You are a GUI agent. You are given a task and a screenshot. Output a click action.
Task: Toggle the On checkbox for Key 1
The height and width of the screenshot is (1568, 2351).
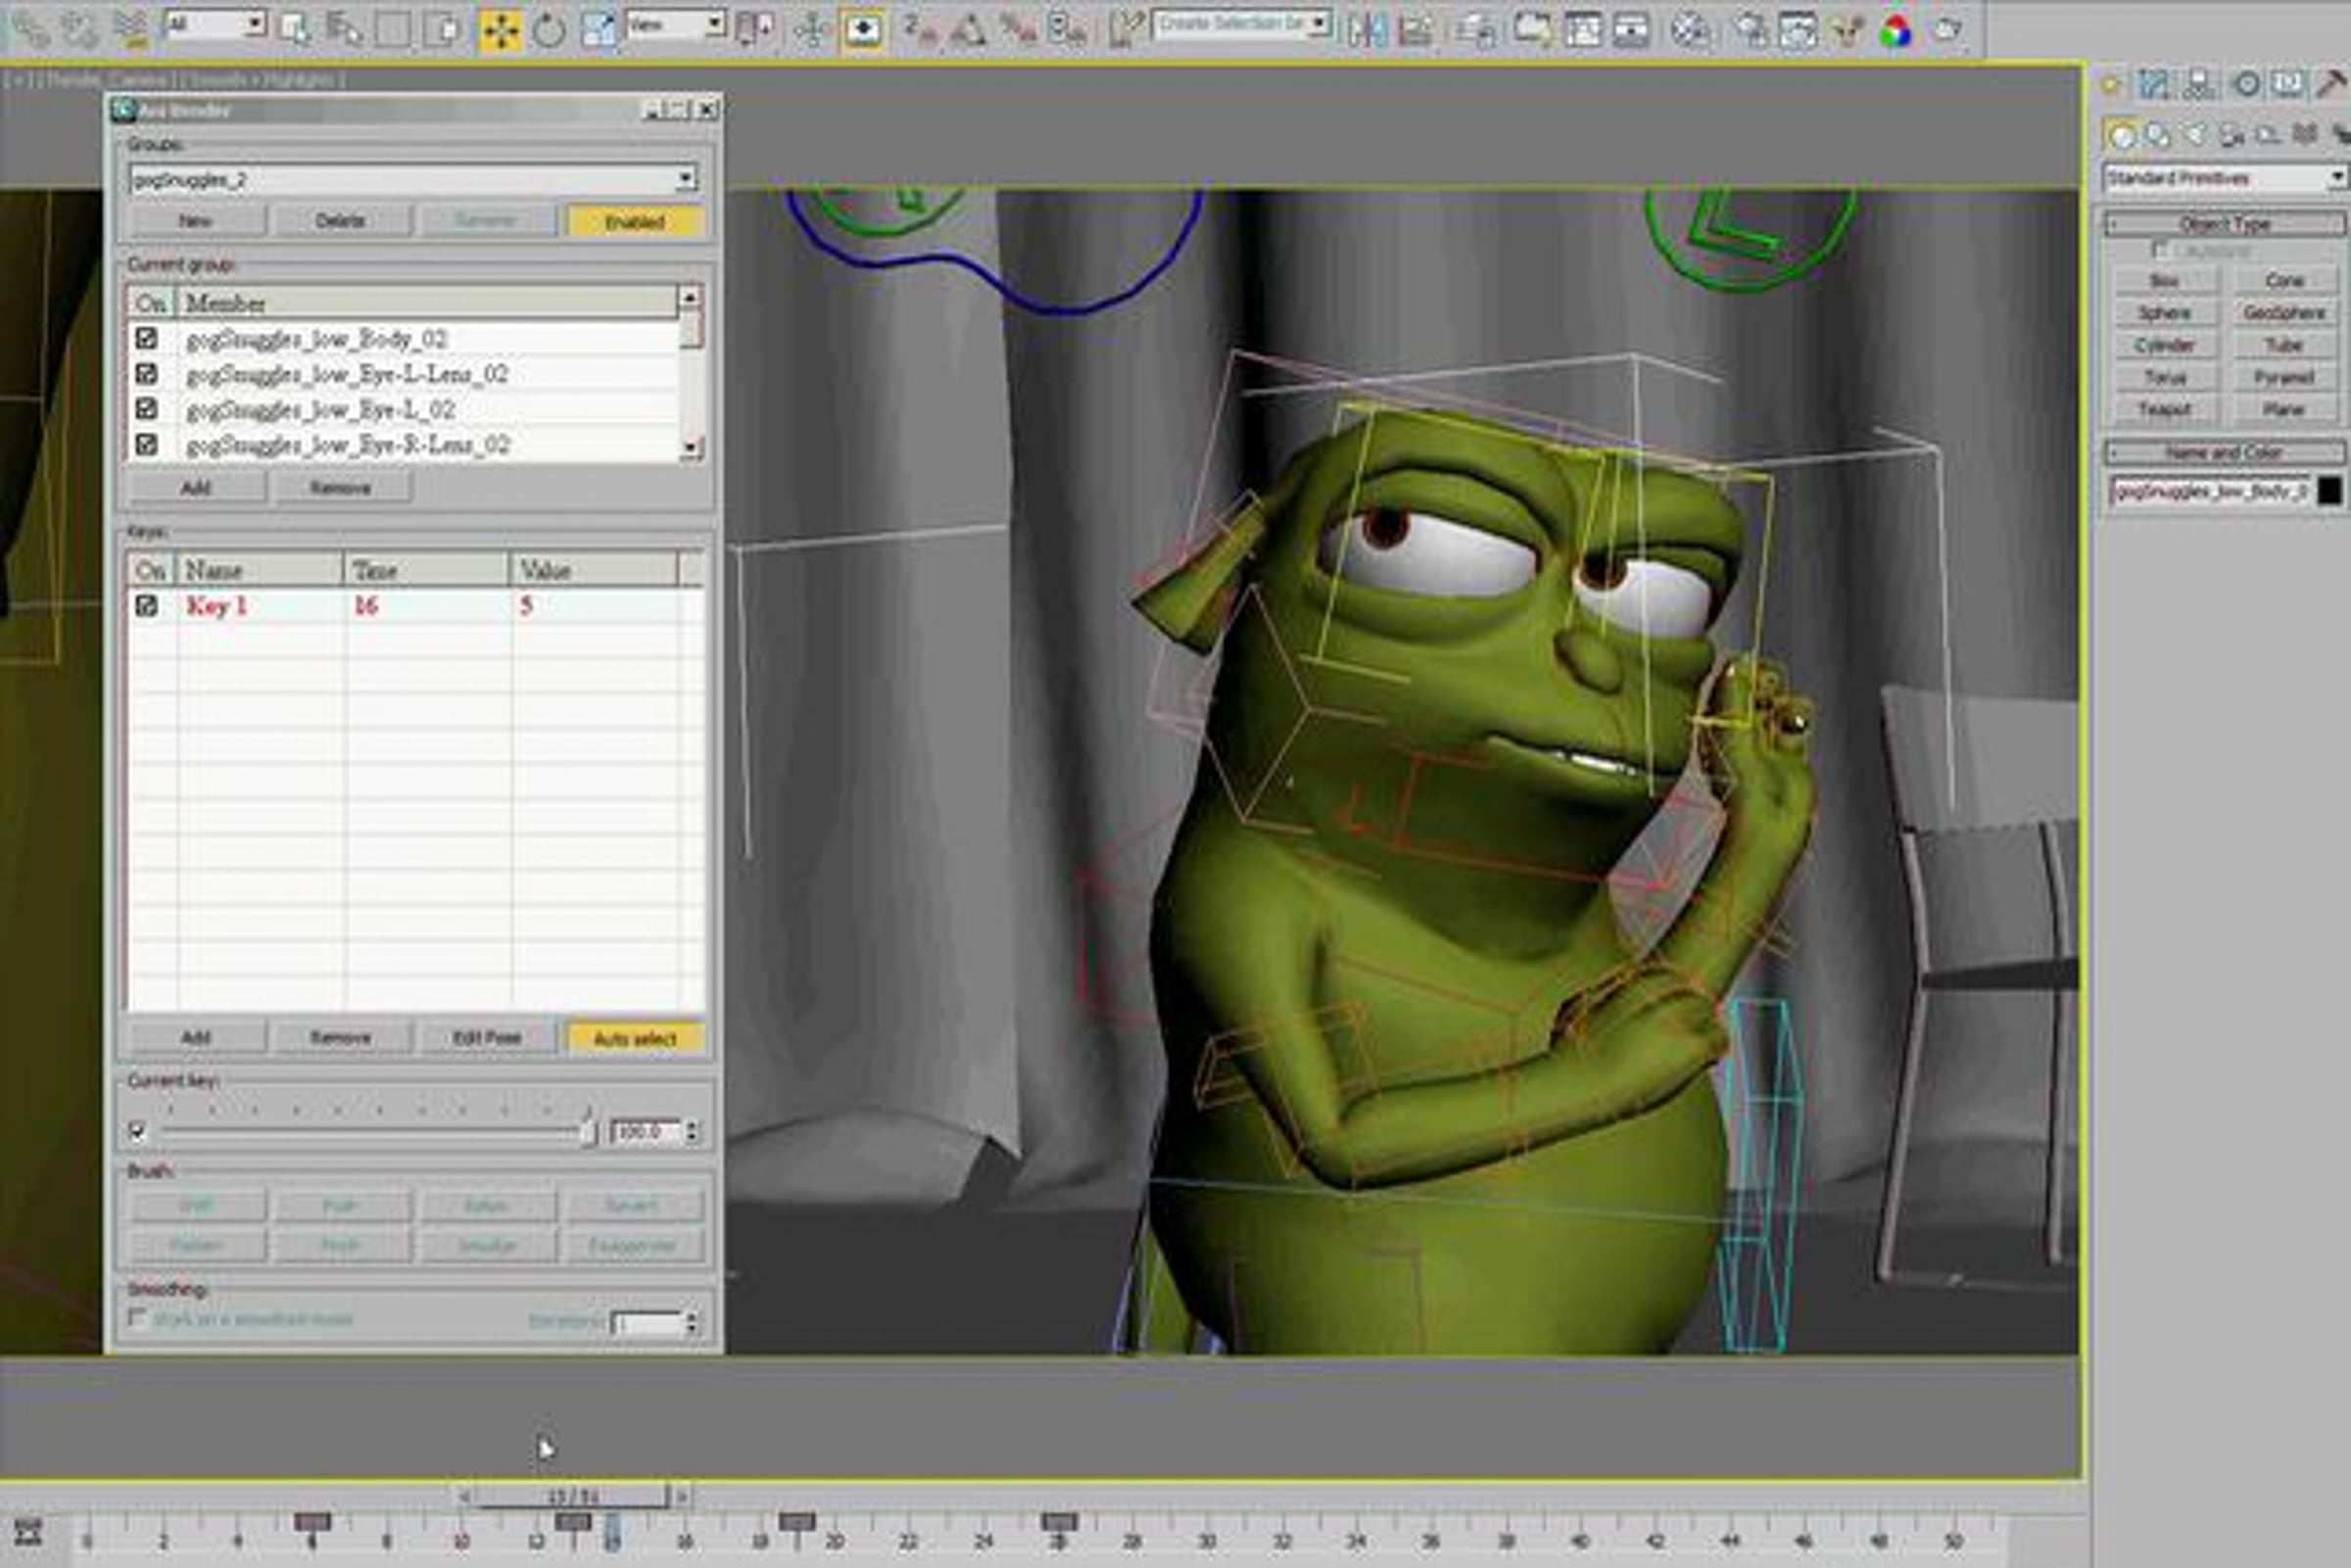(146, 605)
